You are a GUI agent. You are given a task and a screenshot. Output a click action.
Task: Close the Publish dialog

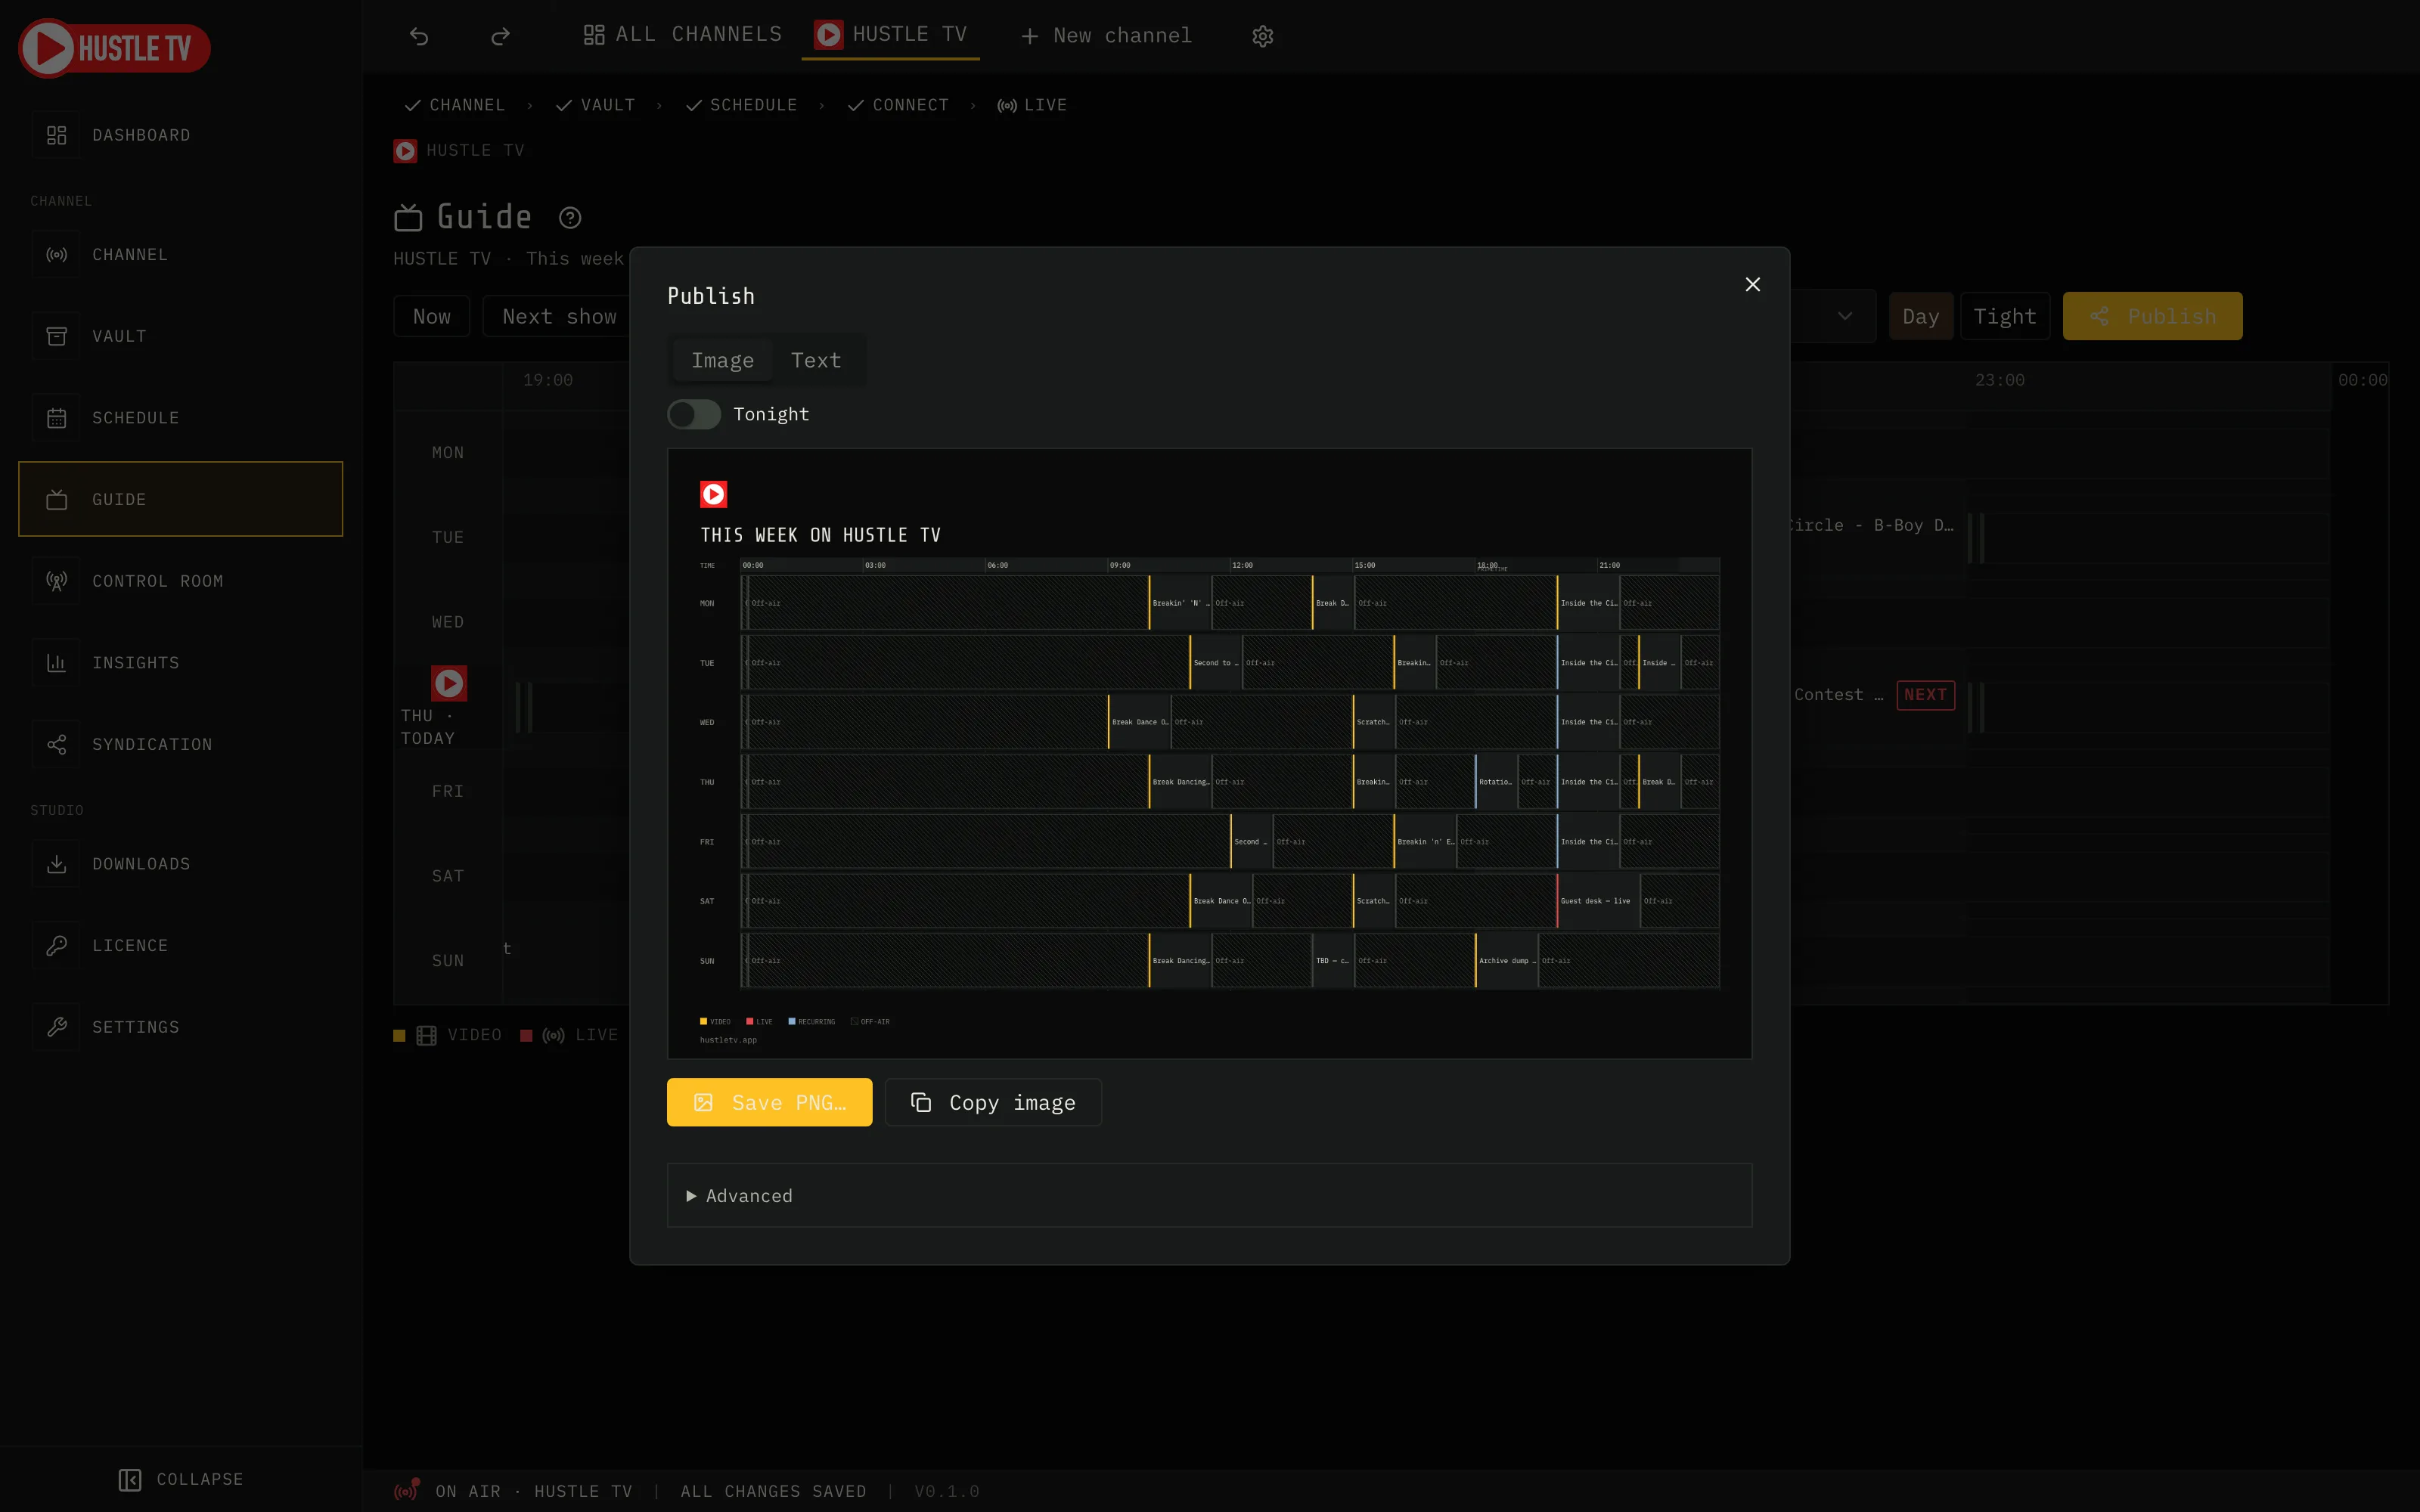point(1752,285)
